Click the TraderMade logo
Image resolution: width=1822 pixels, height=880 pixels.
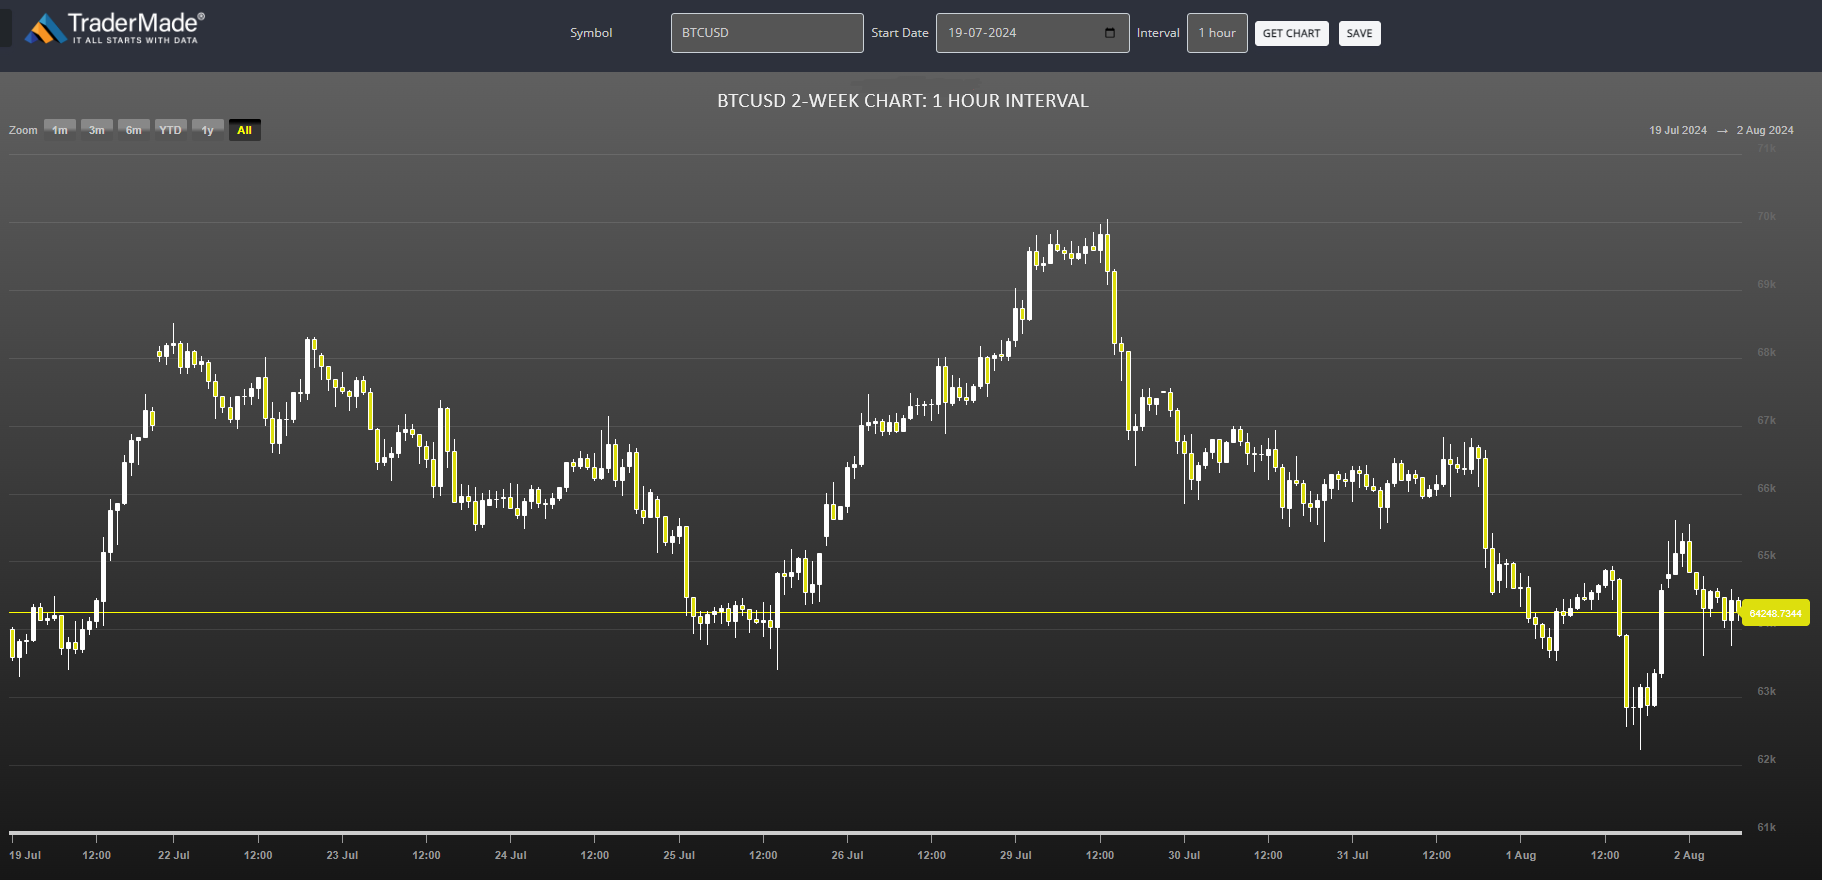point(115,28)
